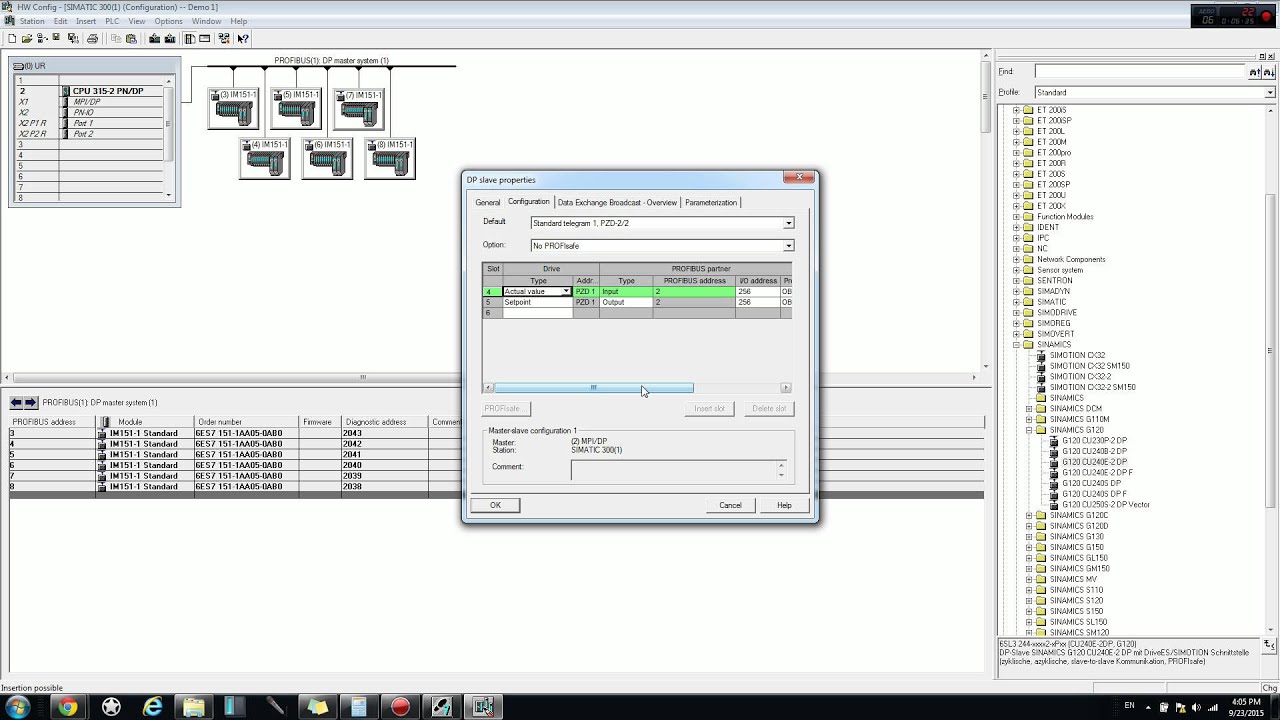
Task: Collapse the SINAMICS folder in catalog
Action: (x=1016, y=344)
